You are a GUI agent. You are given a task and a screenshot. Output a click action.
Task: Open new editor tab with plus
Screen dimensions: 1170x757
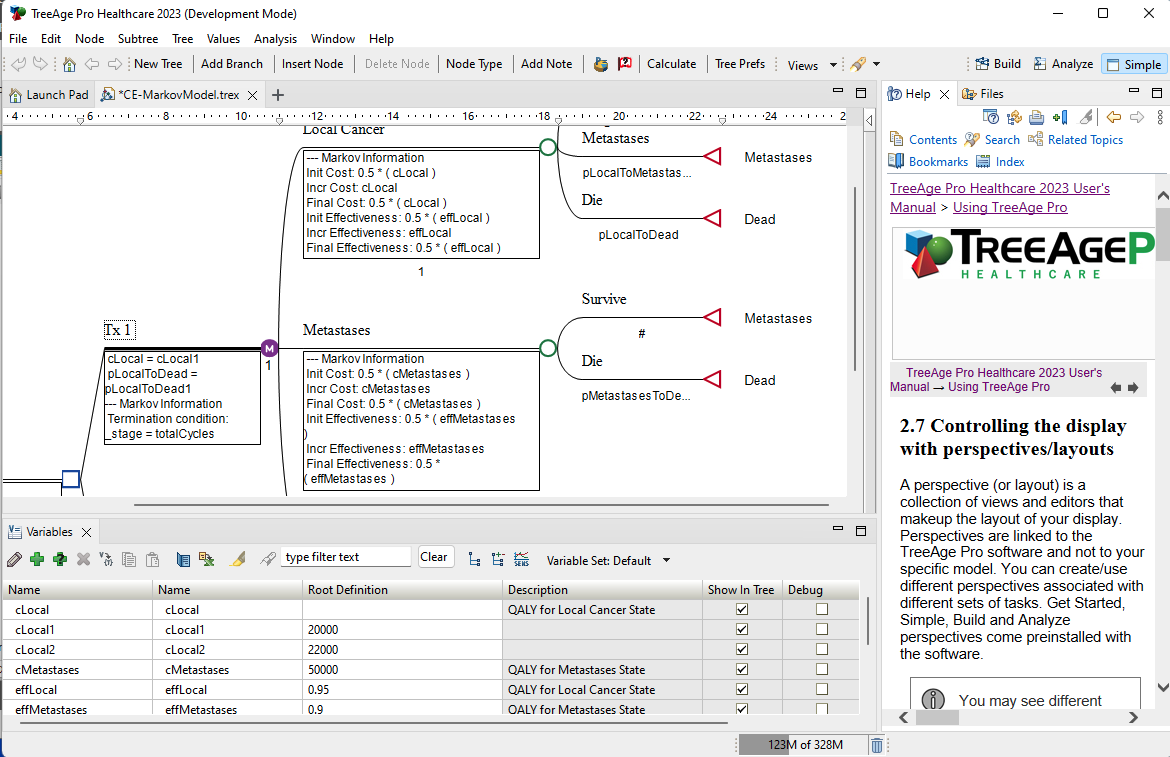point(278,95)
